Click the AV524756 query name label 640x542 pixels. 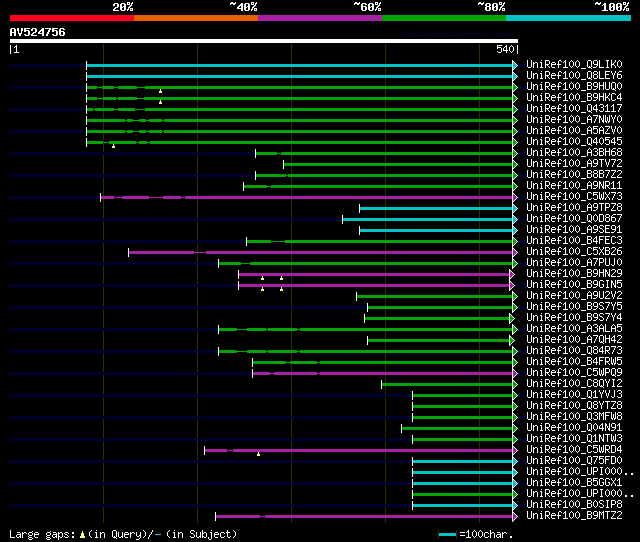click(x=38, y=32)
